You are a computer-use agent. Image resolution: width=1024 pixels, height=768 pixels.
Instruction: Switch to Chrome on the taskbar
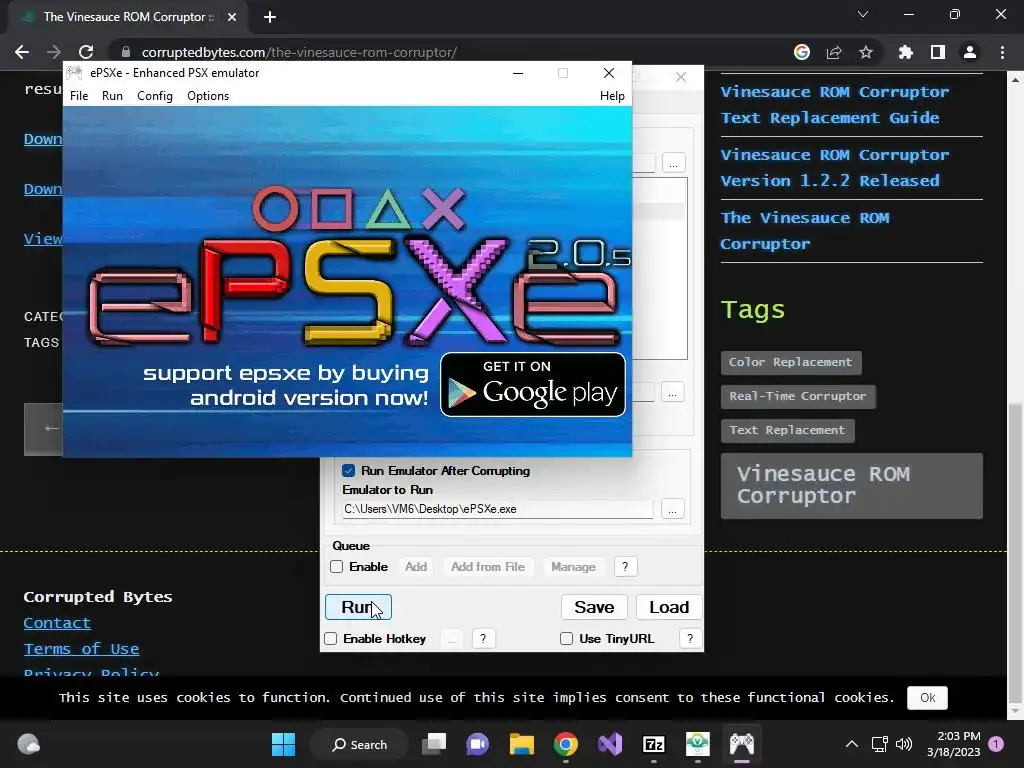point(566,744)
